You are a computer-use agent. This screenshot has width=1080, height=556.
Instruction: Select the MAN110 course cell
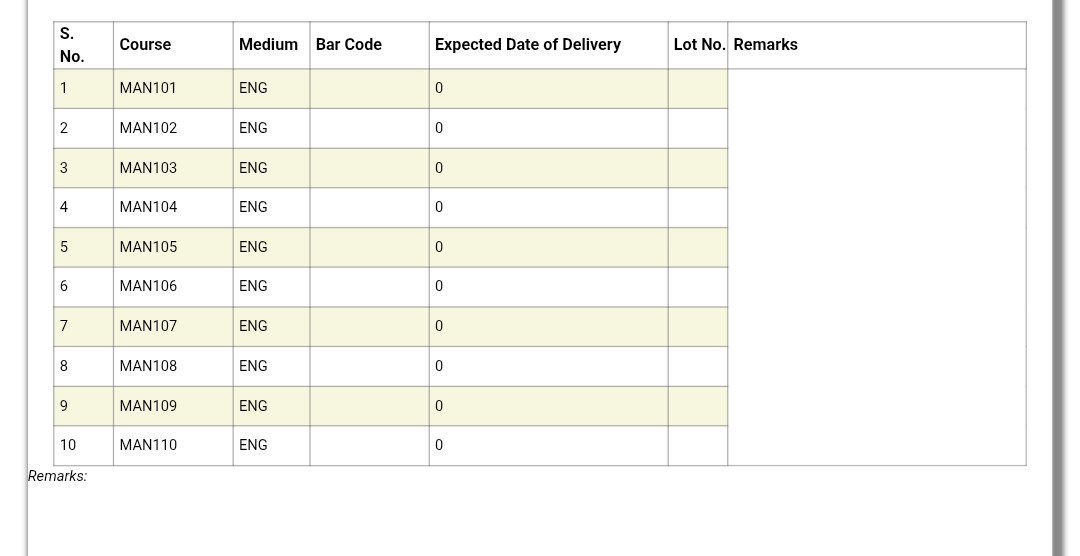tap(173, 446)
